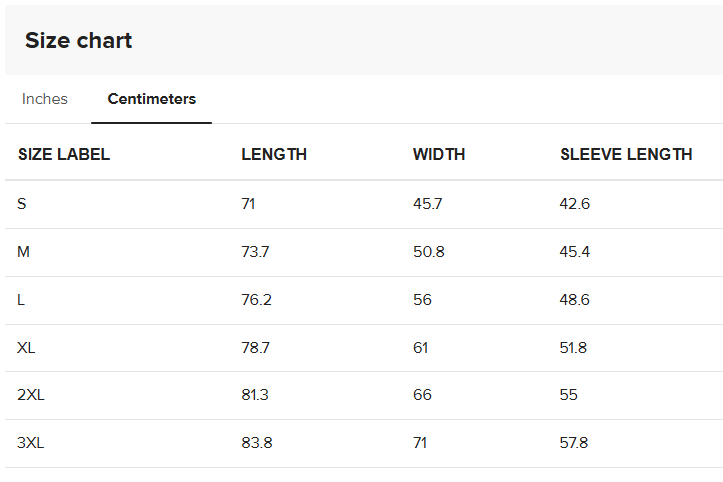This screenshot has width=723, height=482.
Task: Click the LENGTH column header
Action: tap(274, 154)
